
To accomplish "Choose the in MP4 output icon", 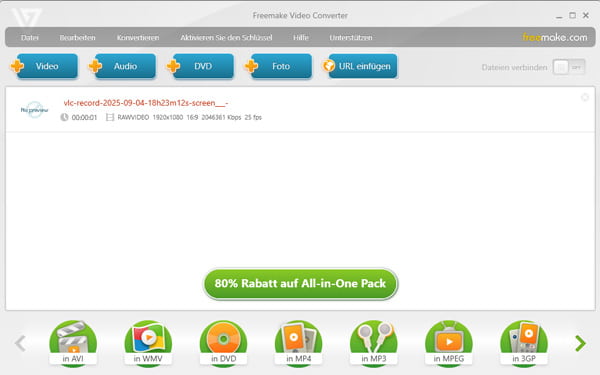I will (x=298, y=343).
